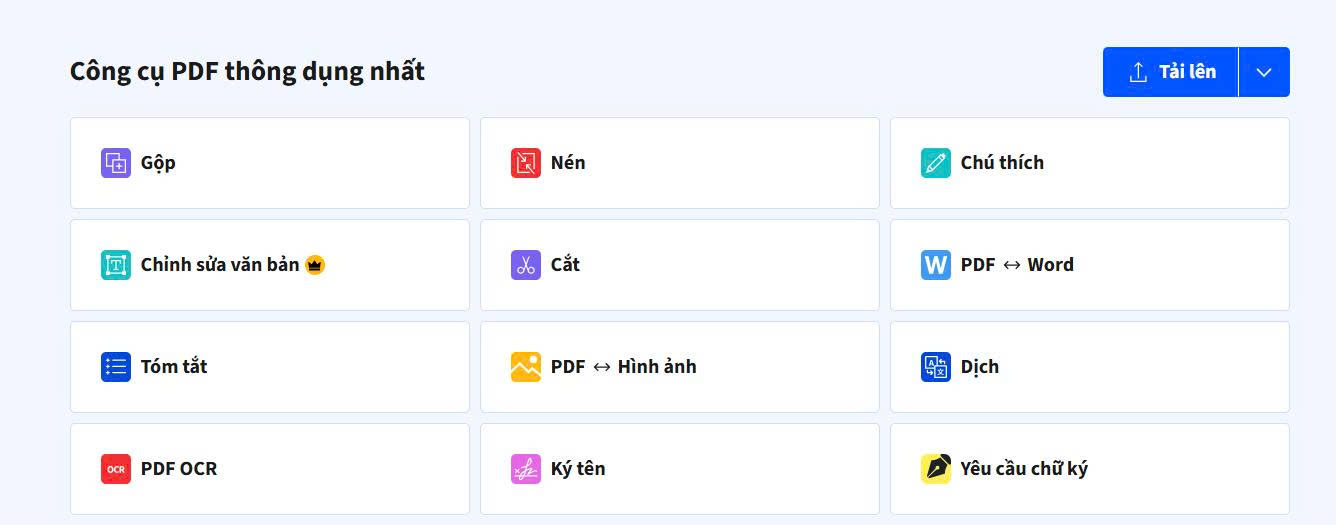Click the Chỉnh sửa văn bản text-edit icon
The width and height of the screenshot is (1336, 525).
click(116, 265)
